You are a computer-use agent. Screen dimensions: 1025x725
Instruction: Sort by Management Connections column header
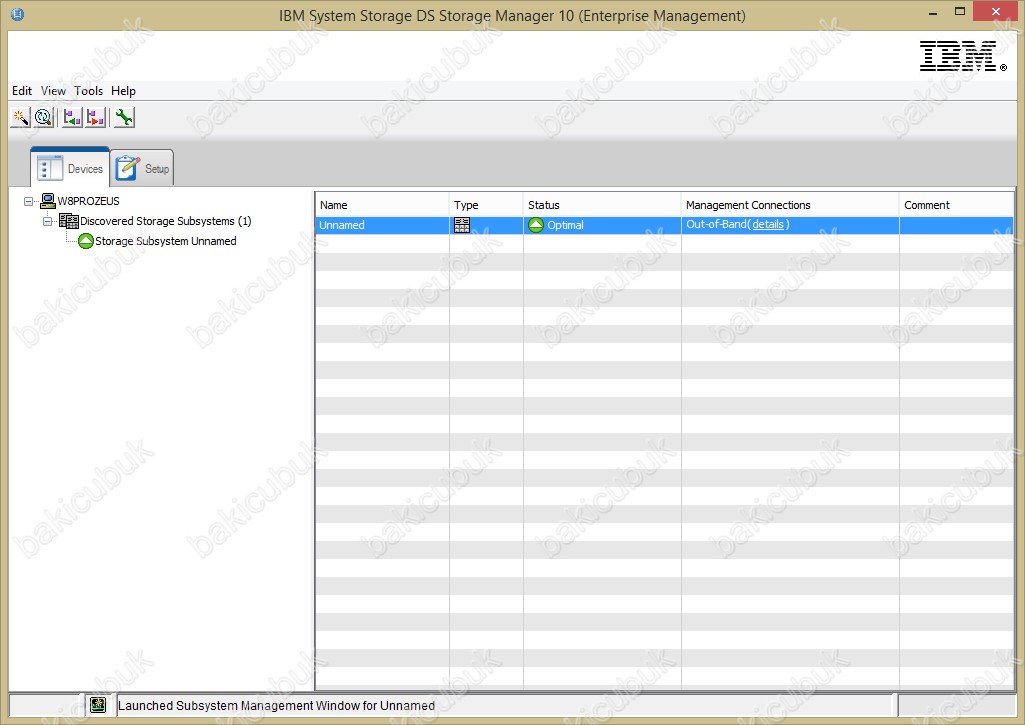pyautogui.click(x=790, y=205)
